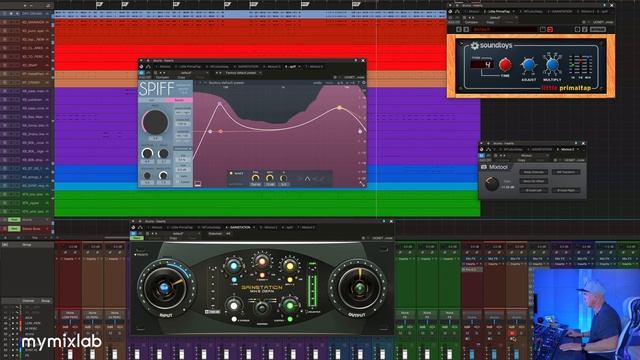Switch to the GAINSTATION tab in the bottom plugin window
The image size is (640, 360).
click(238, 227)
